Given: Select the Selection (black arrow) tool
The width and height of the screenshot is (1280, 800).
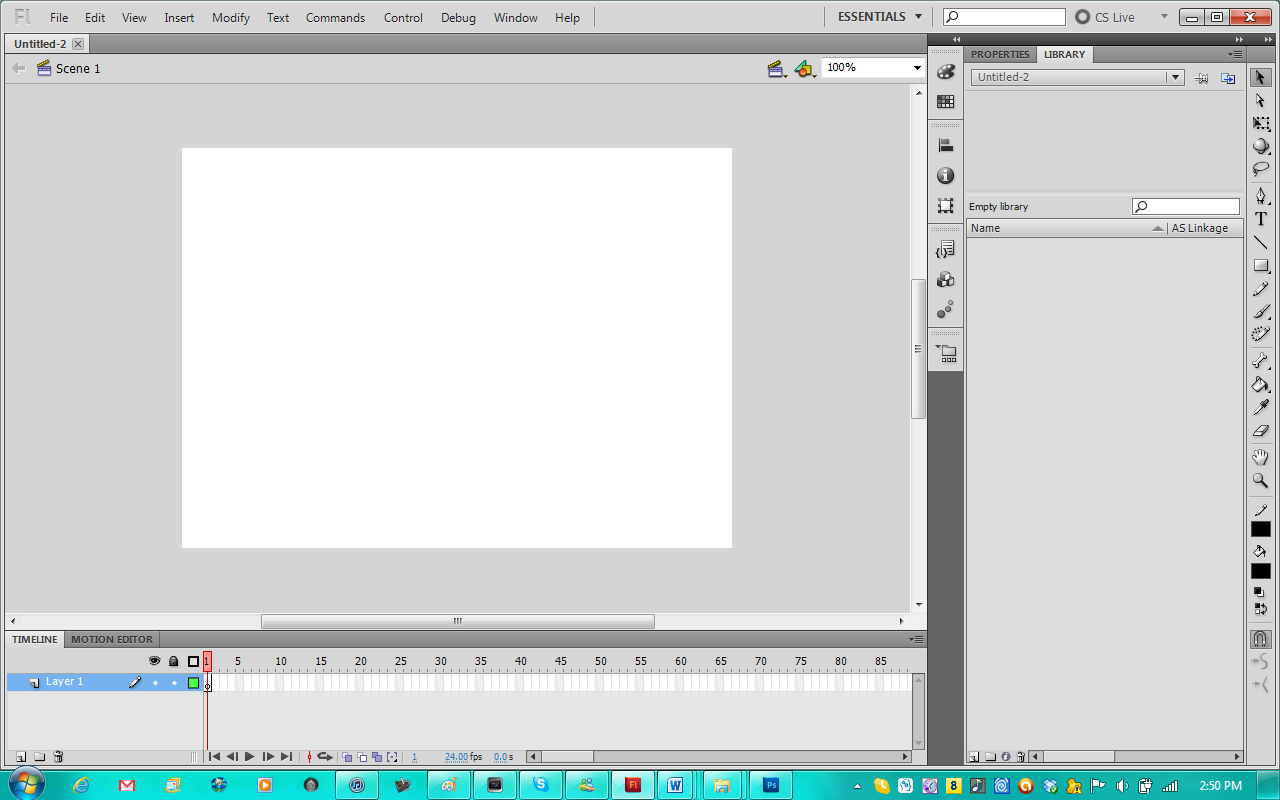Looking at the screenshot, I should (1260, 77).
